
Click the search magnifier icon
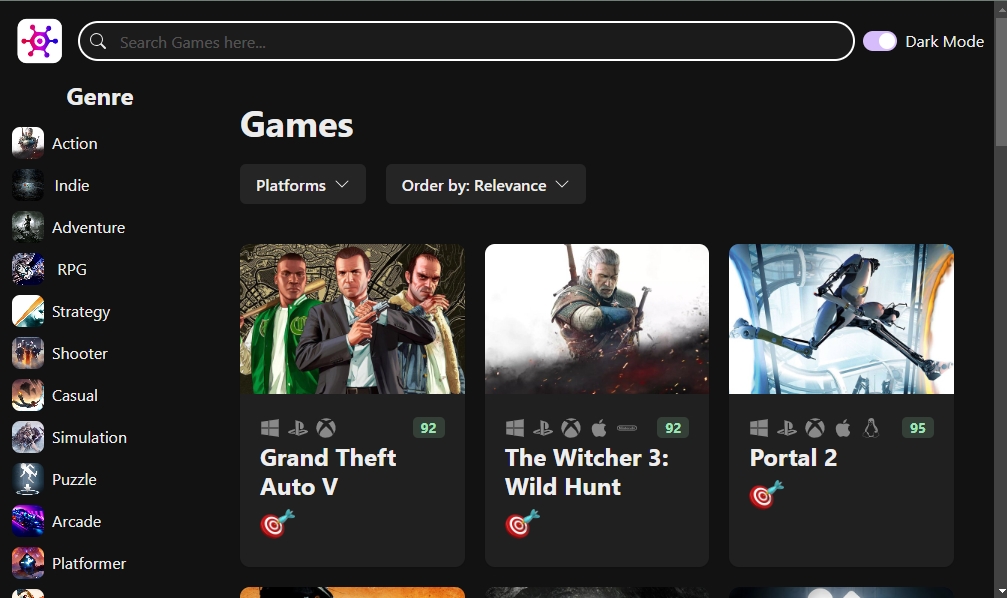point(98,41)
